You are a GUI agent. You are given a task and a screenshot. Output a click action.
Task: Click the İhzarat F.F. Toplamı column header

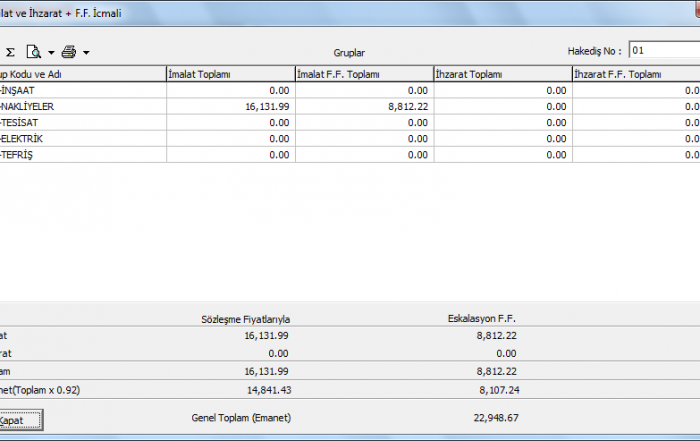click(635, 74)
